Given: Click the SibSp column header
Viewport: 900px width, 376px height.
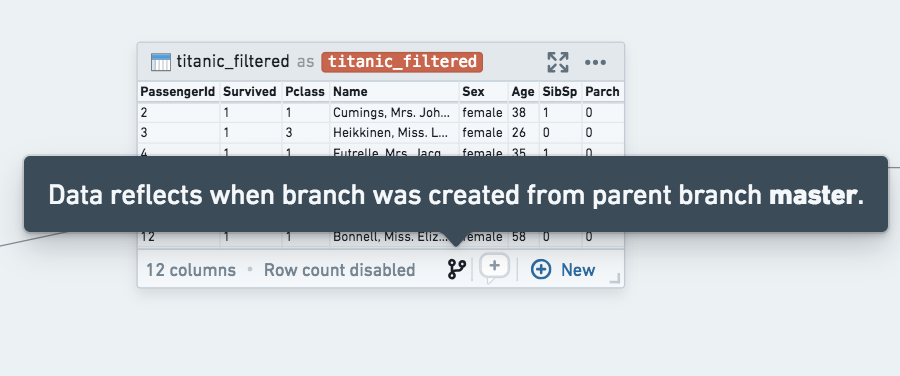Looking at the screenshot, I should coord(560,92).
